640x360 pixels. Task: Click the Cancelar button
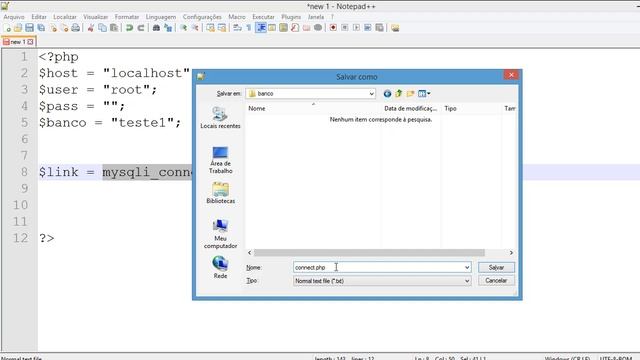(496, 281)
